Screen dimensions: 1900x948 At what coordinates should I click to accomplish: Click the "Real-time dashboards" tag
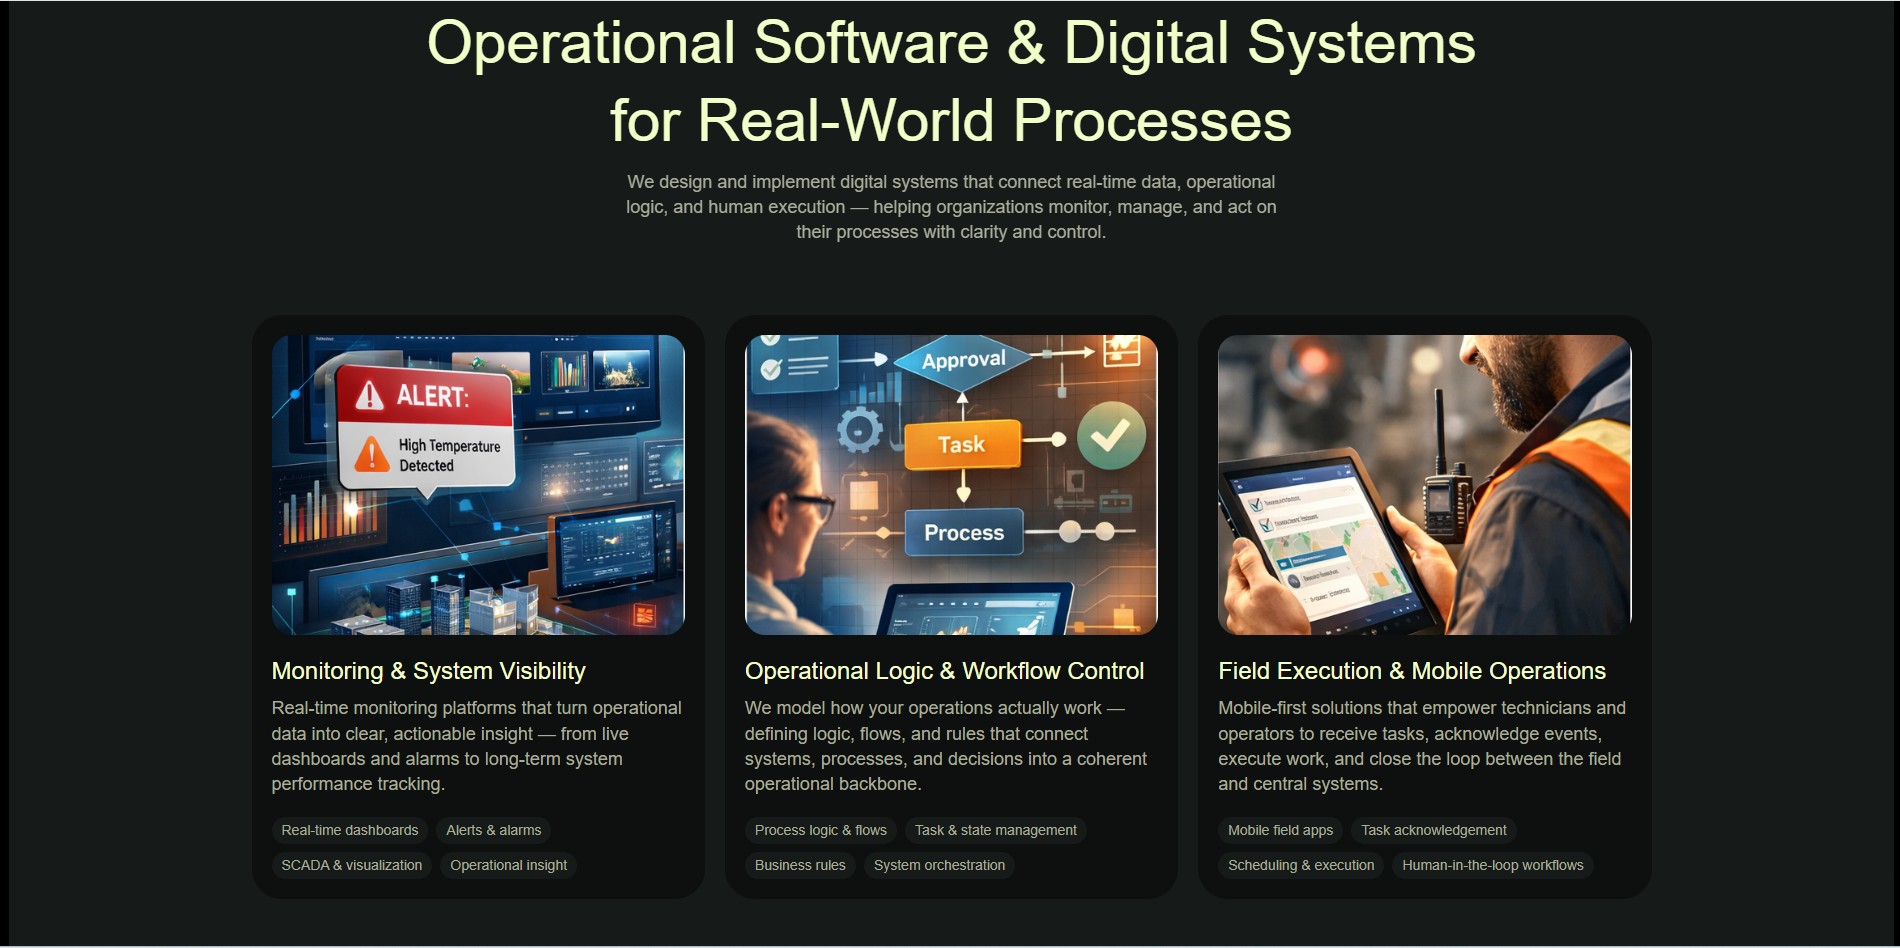click(349, 830)
